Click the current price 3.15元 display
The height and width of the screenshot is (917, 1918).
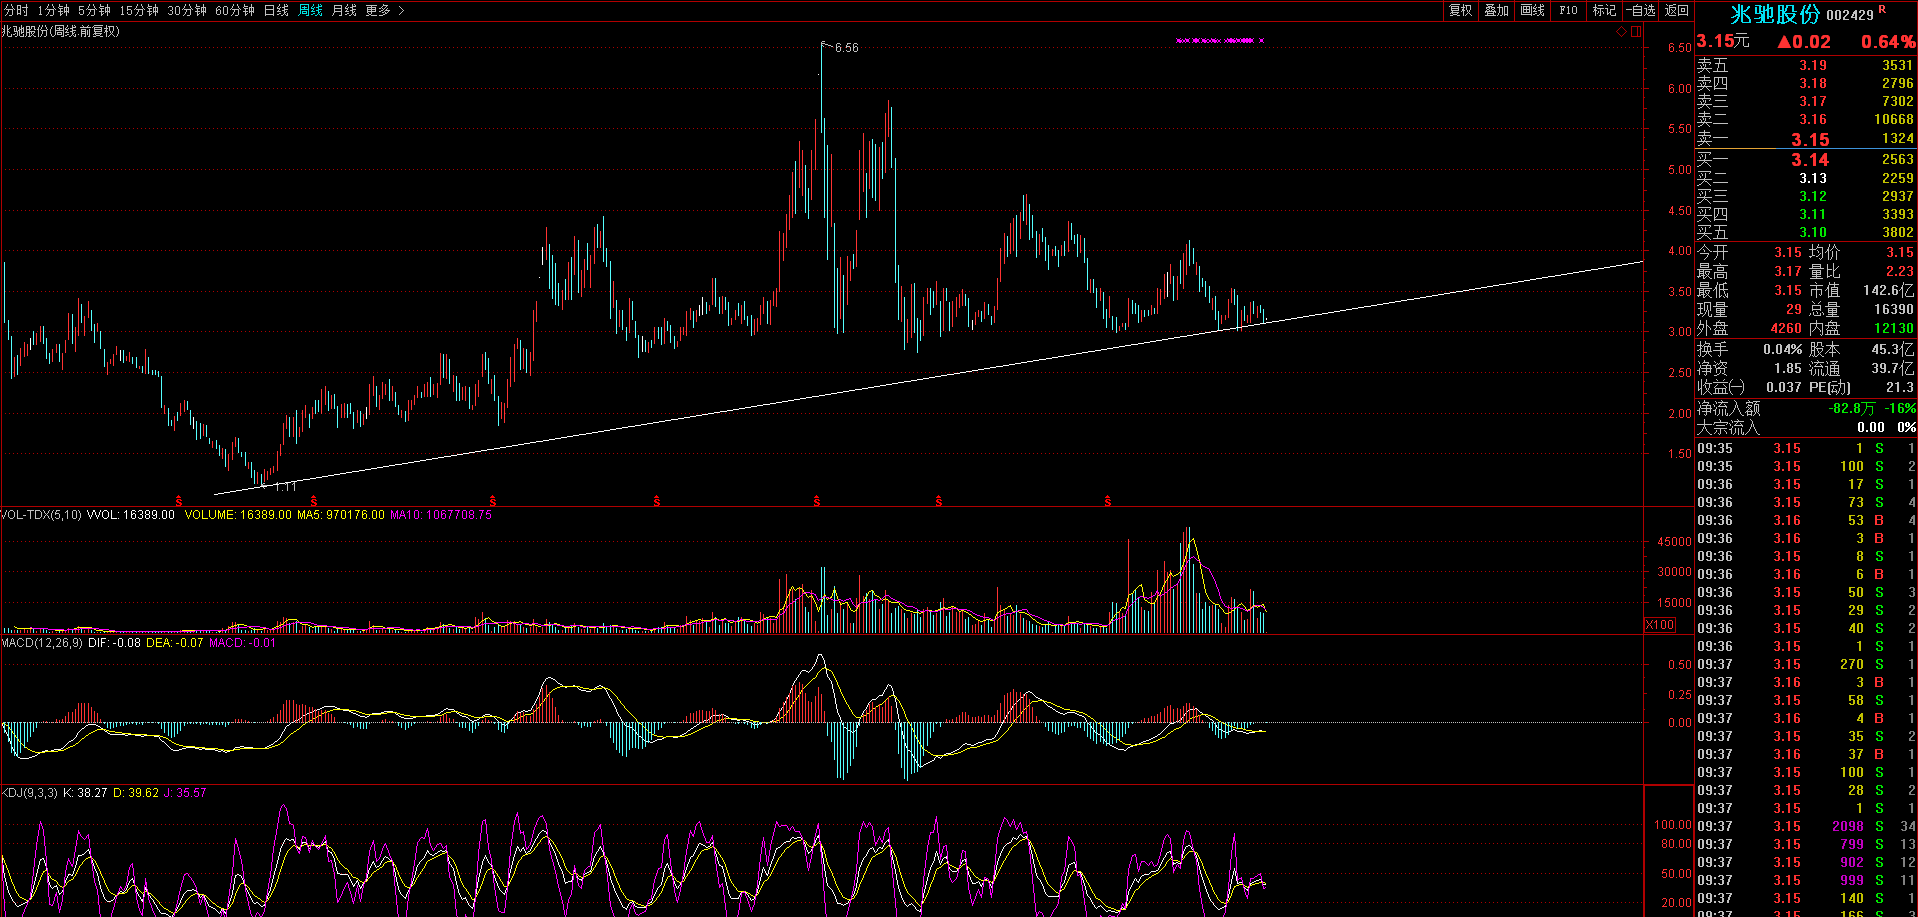pyautogui.click(x=1723, y=41)
